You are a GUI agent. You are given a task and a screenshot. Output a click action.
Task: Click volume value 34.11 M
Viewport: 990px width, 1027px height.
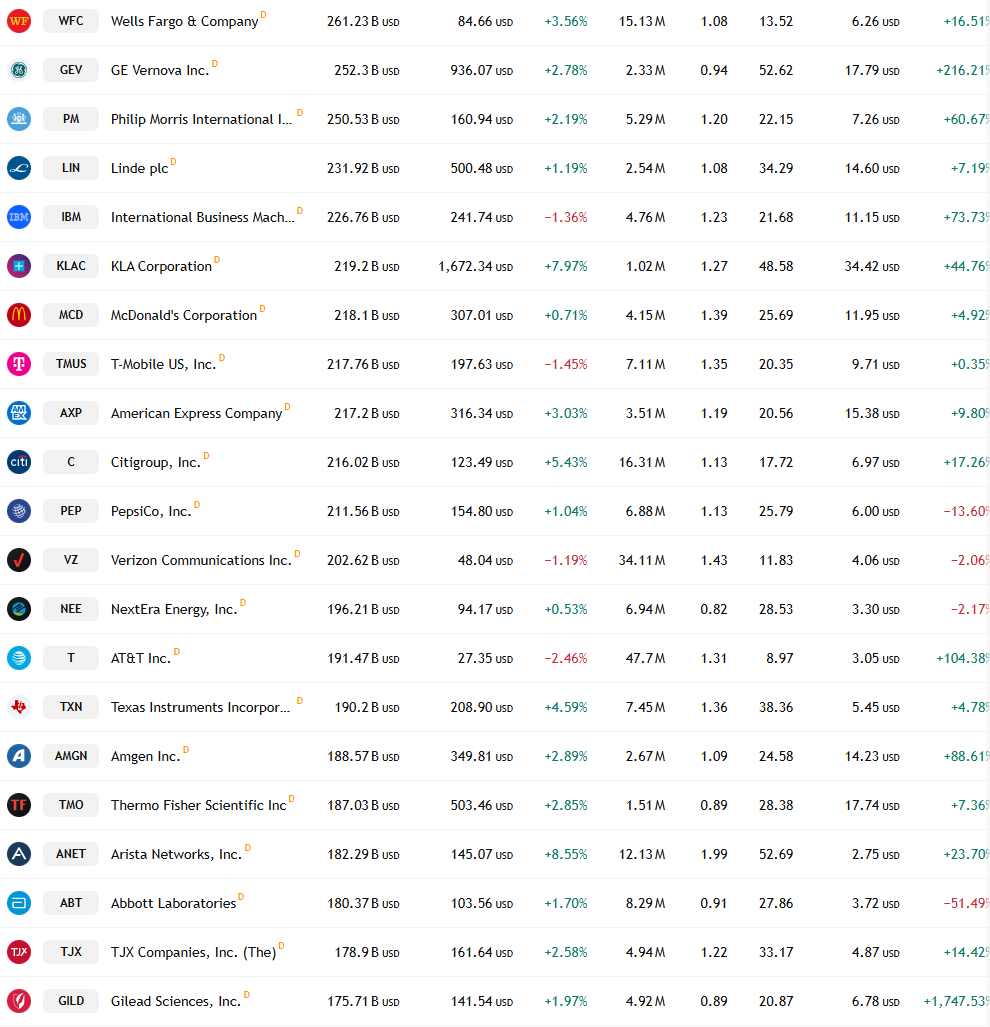tap(642, 561)
